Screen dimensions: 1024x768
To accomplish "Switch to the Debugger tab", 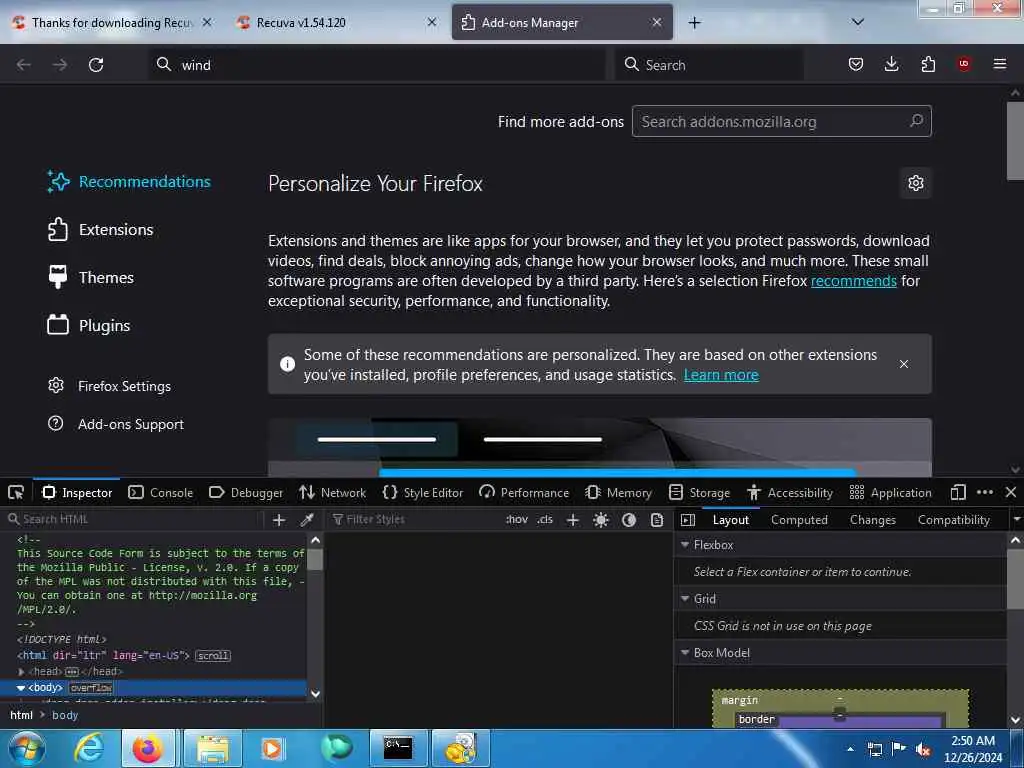I will (x=246, y=492).
